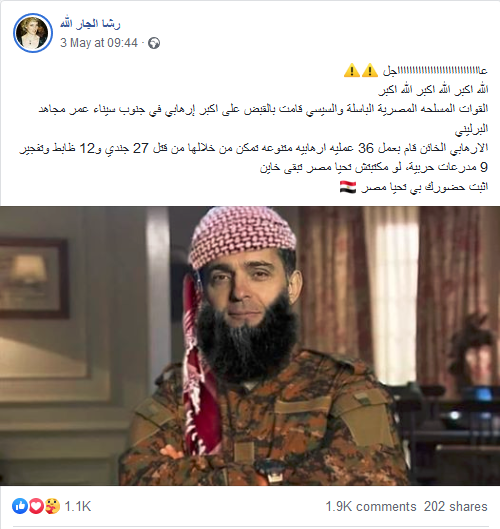Open the 1.1K reactions count
Viewport: 500px width, 529px height.
[x=78, y=506]
